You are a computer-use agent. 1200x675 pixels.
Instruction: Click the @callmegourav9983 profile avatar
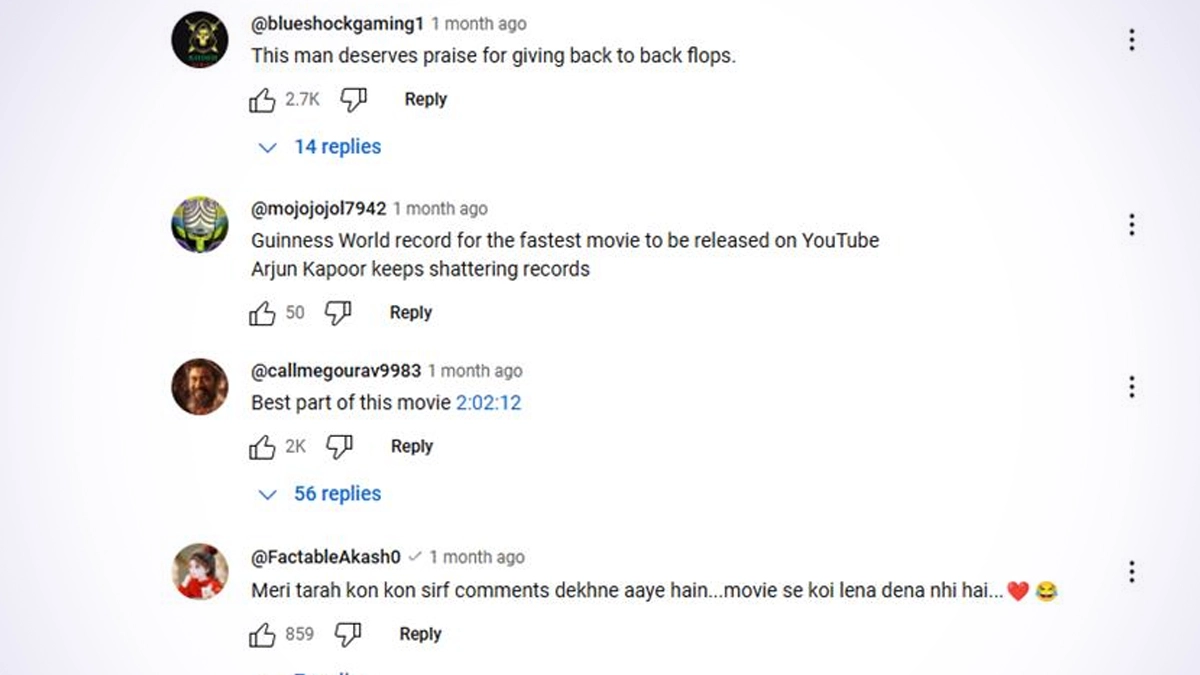[200, 387]
